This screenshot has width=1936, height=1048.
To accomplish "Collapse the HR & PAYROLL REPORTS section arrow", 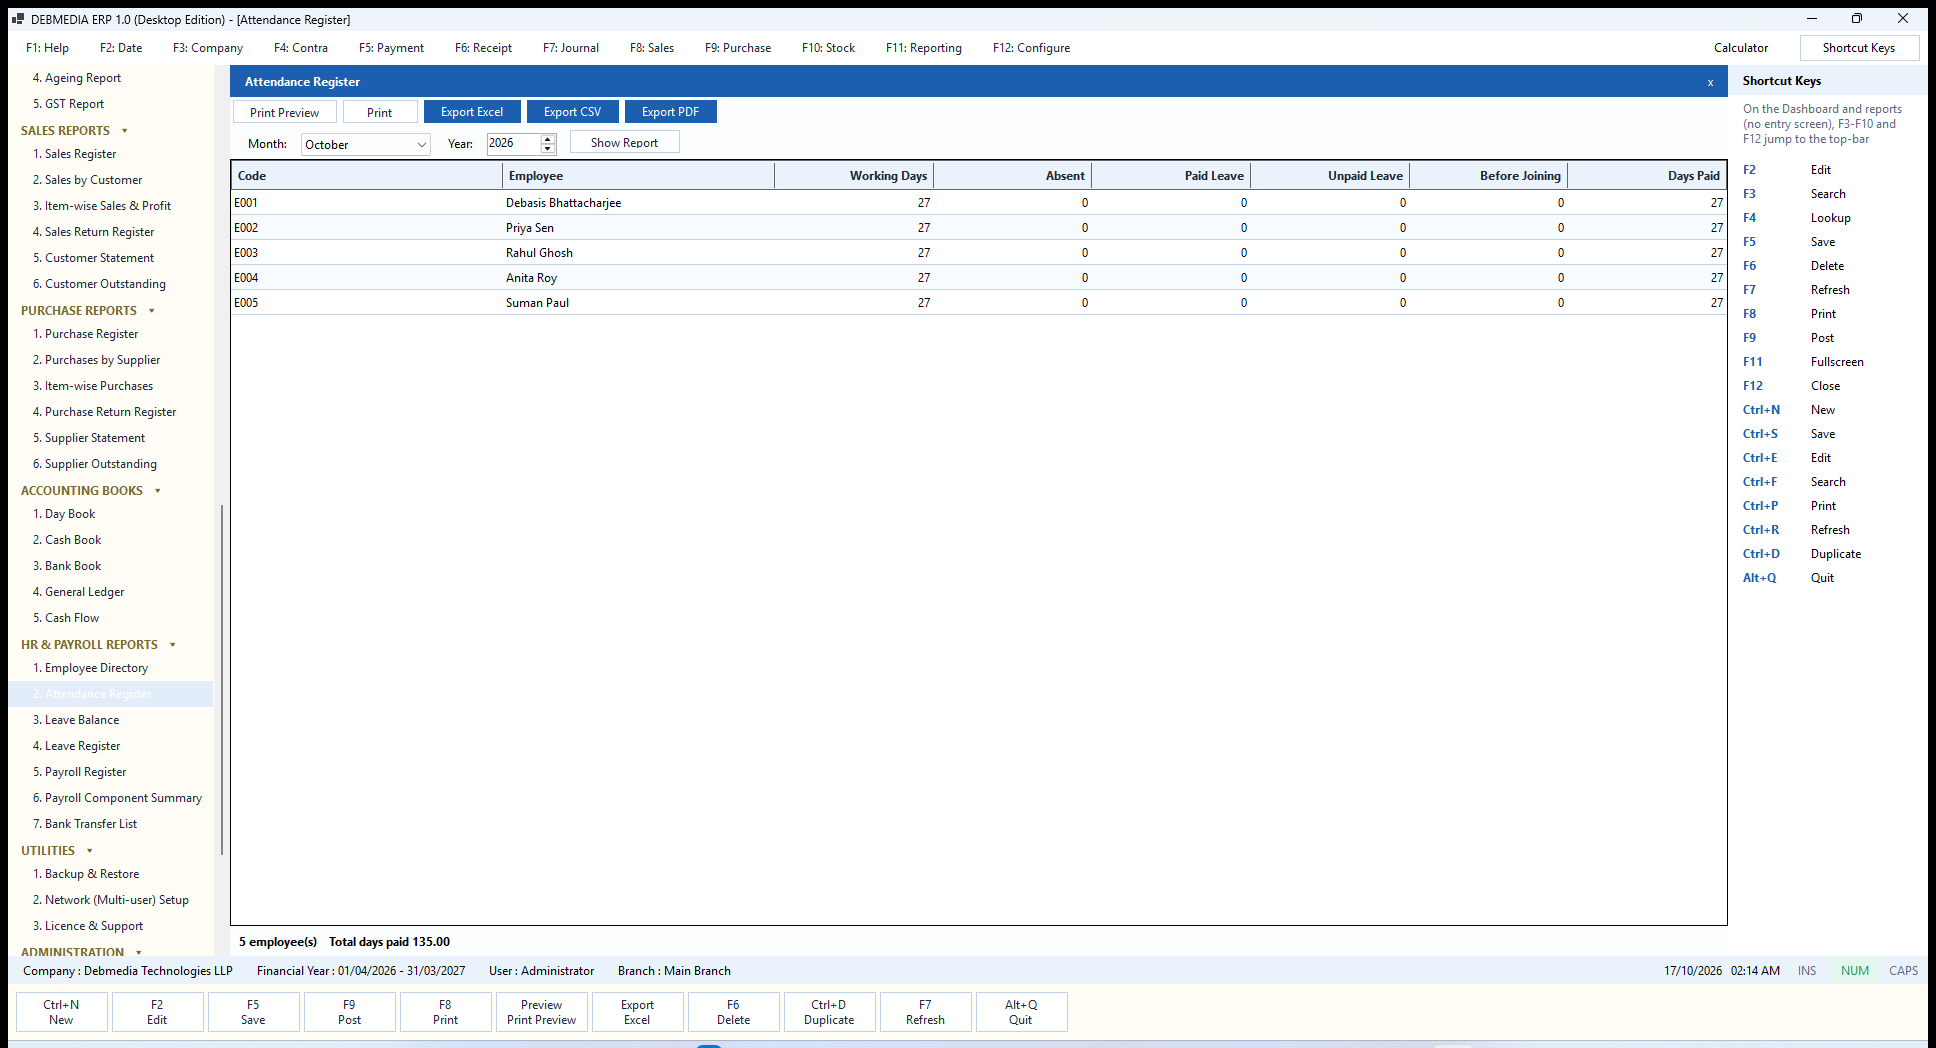I will [173, 645].
